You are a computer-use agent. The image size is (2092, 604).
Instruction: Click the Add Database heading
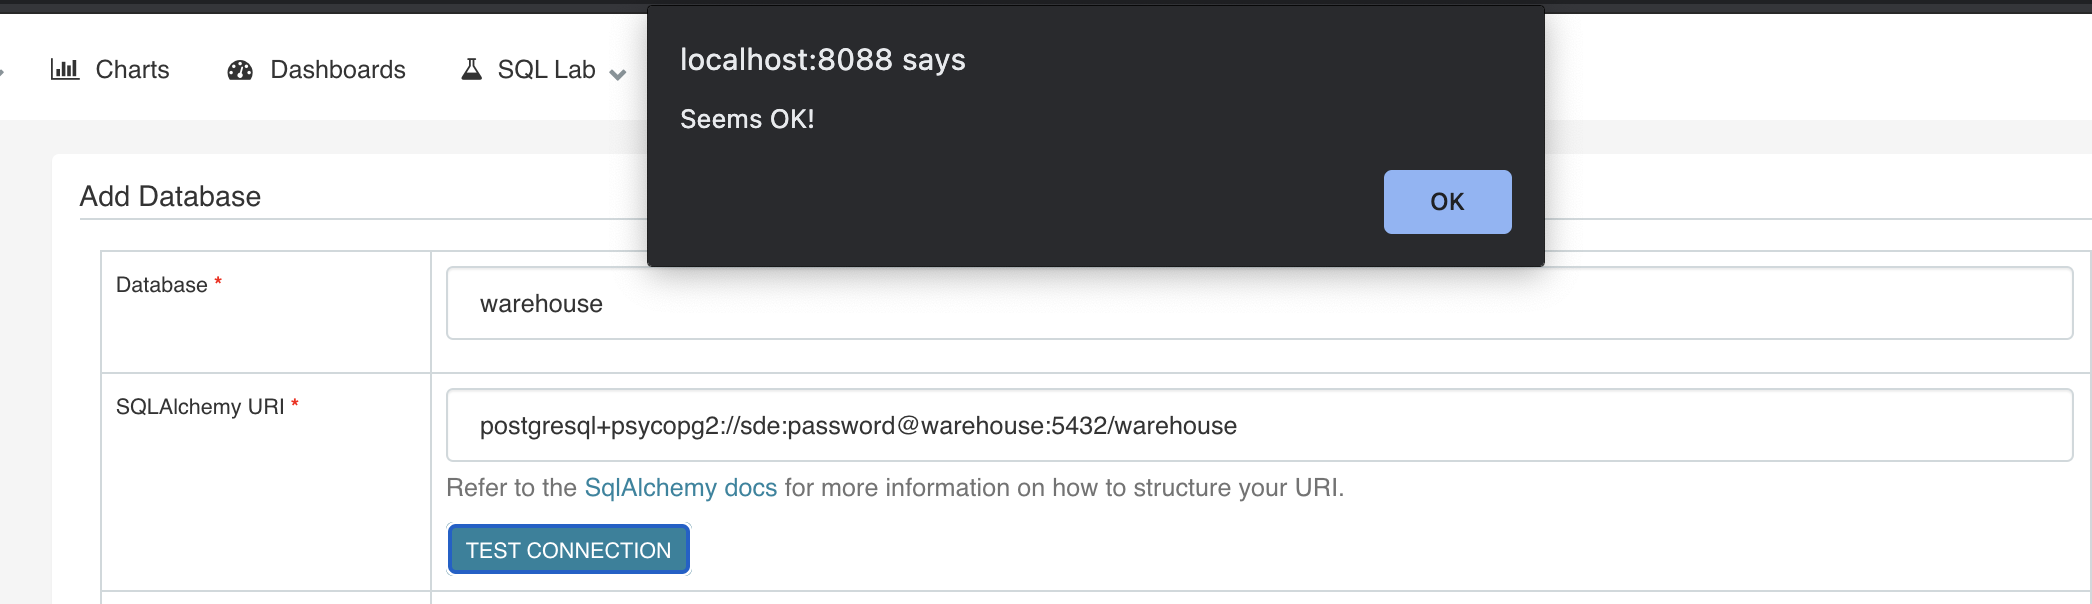[170, 196]
